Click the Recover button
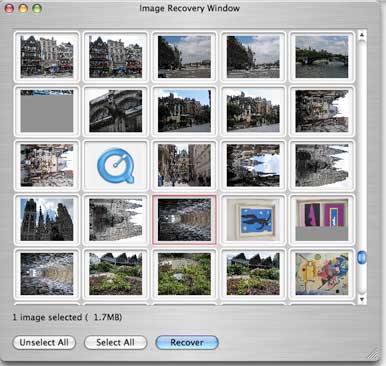 tap(187, 342)
